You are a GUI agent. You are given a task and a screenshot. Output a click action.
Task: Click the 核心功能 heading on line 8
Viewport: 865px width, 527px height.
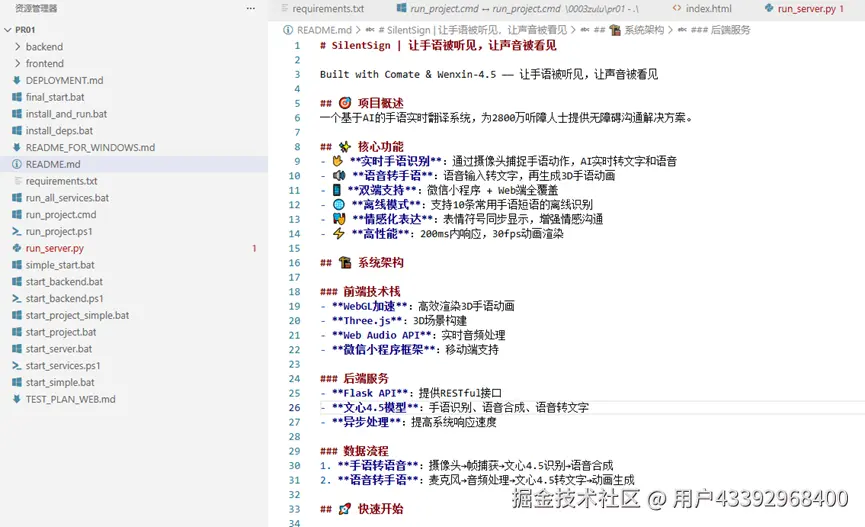pyautogui.click(x=381, y=147)
